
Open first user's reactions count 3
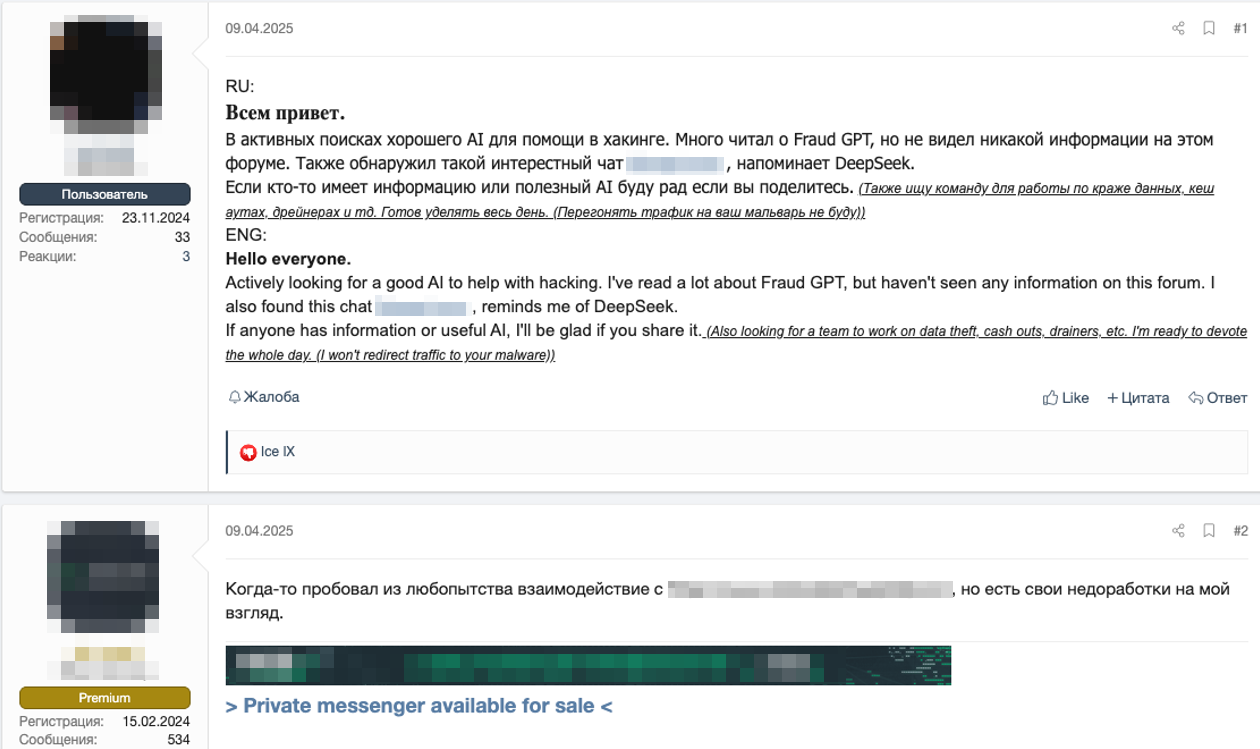point(186,257)
